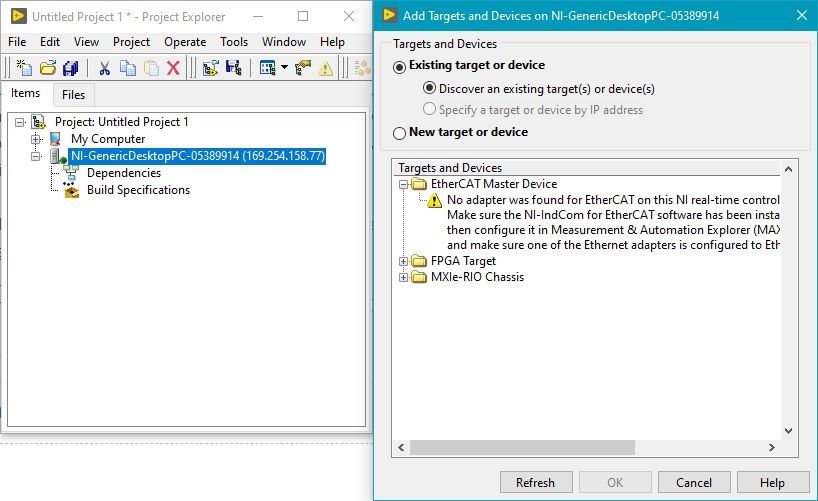Image resolution: width=818 pixels, height=501 pixels.
Task: Collapse the NI-GenericDesktopPC target node
Action: click(x=35, y=156)
